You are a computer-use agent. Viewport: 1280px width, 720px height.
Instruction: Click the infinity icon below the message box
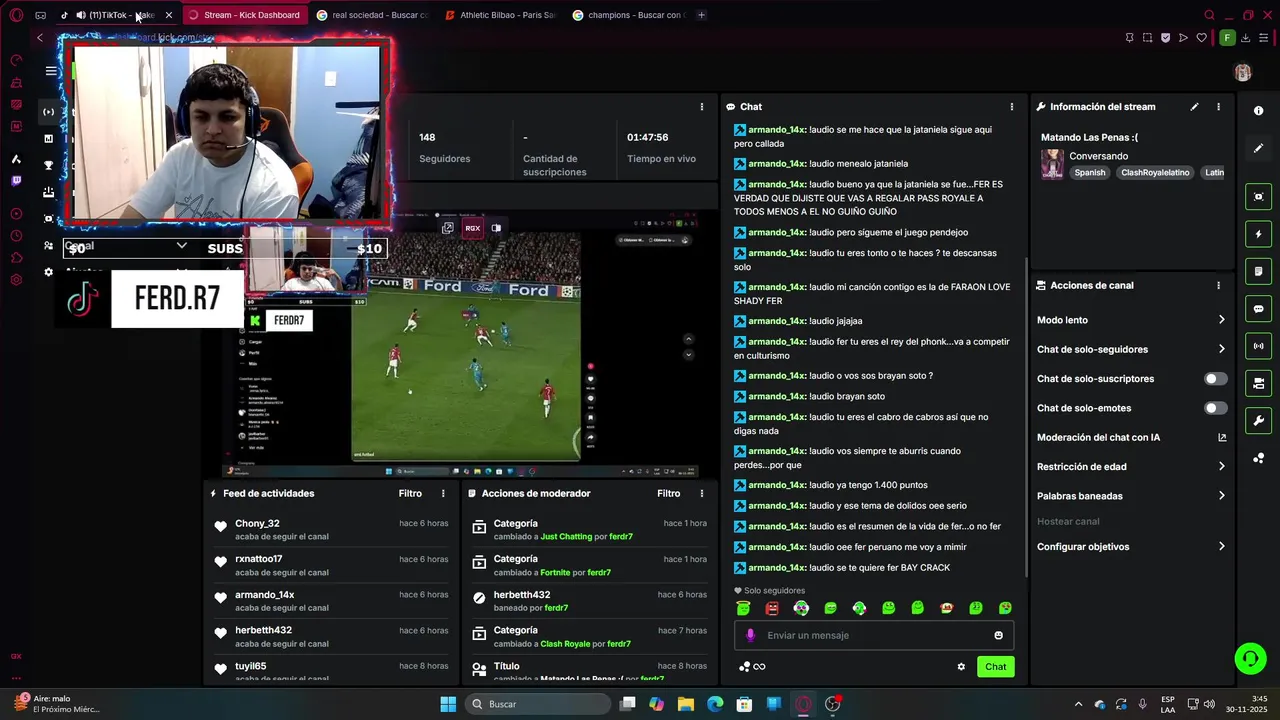coord(759,667)
